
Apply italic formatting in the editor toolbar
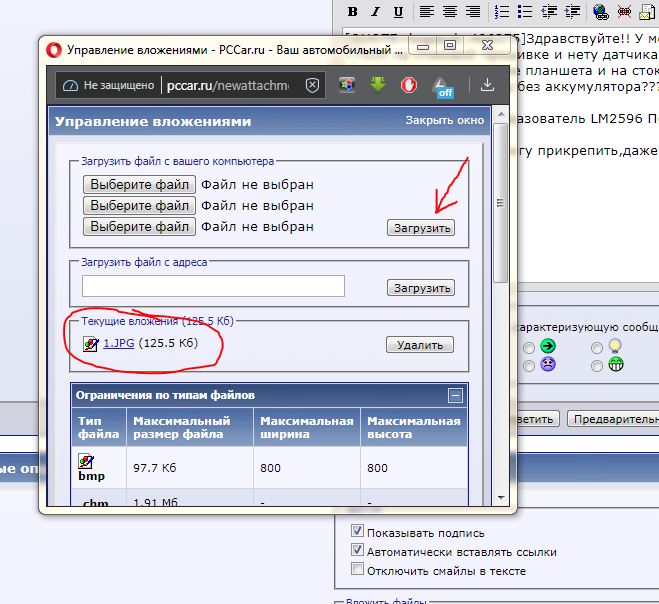point(376,12)
